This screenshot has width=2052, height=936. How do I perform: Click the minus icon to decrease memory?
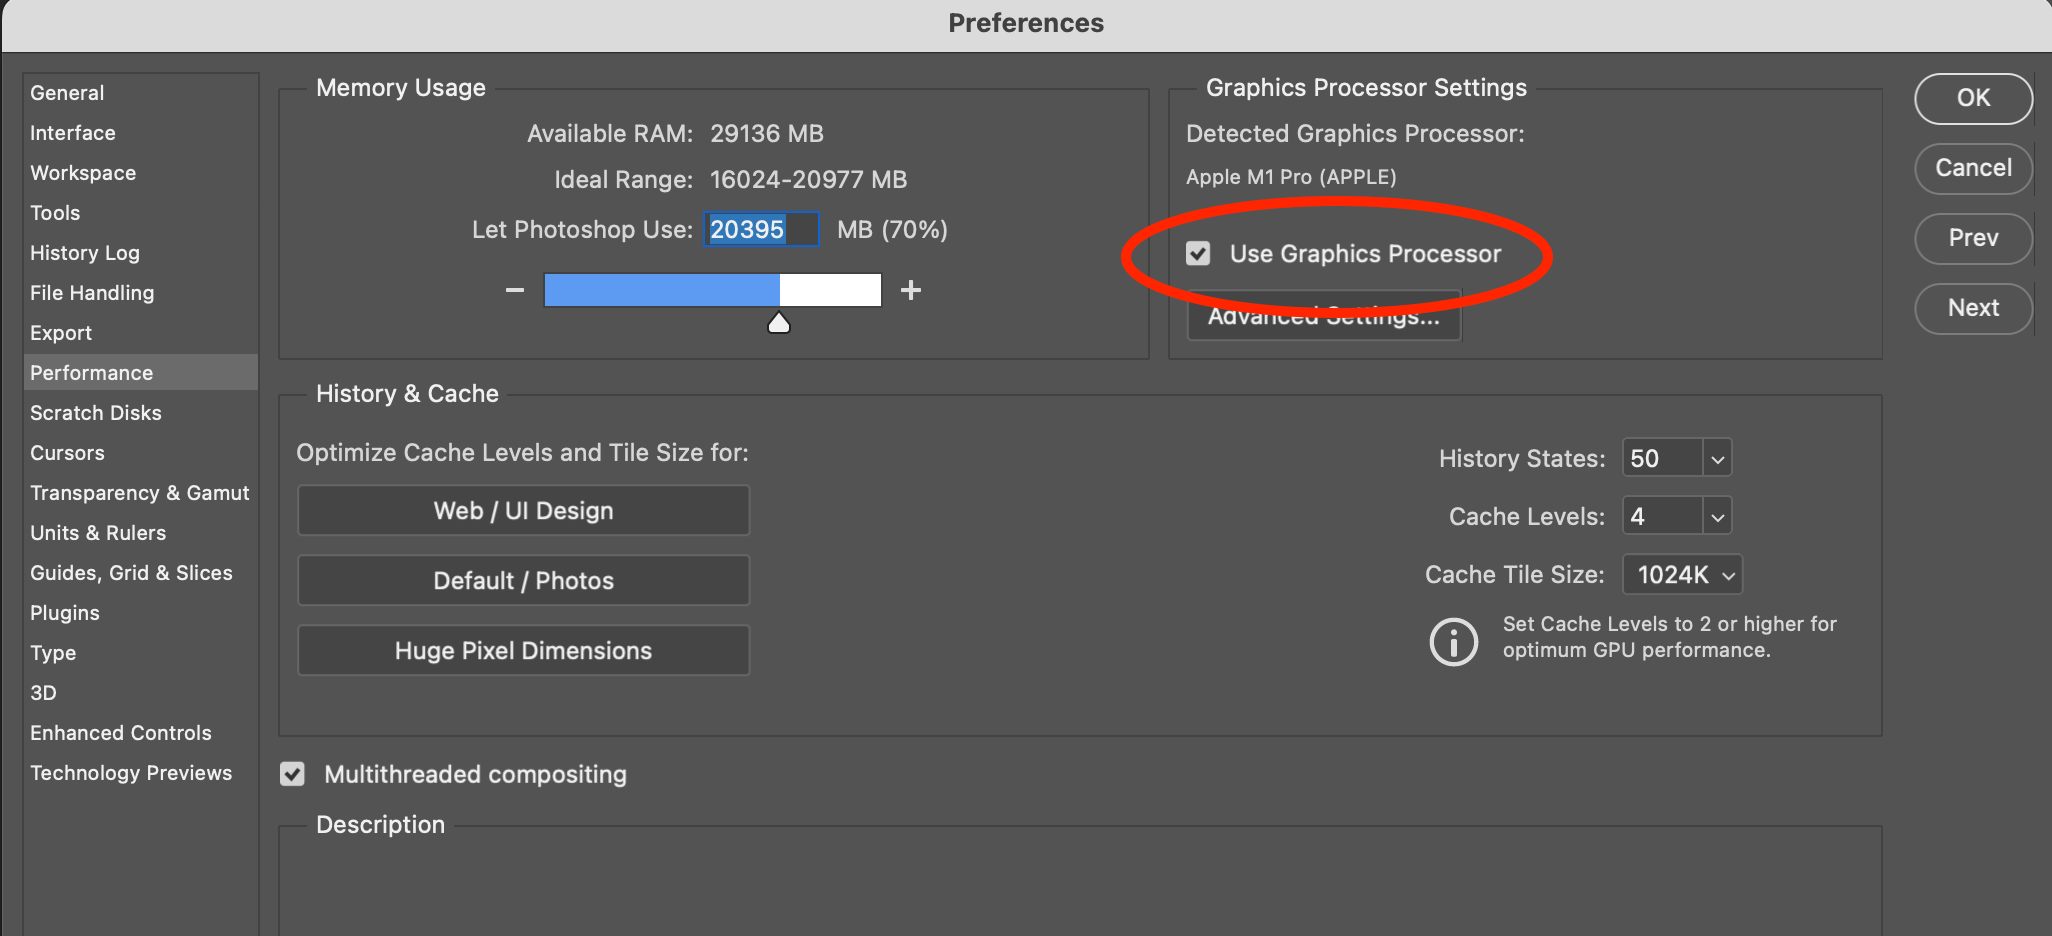[x=515, y=290]
